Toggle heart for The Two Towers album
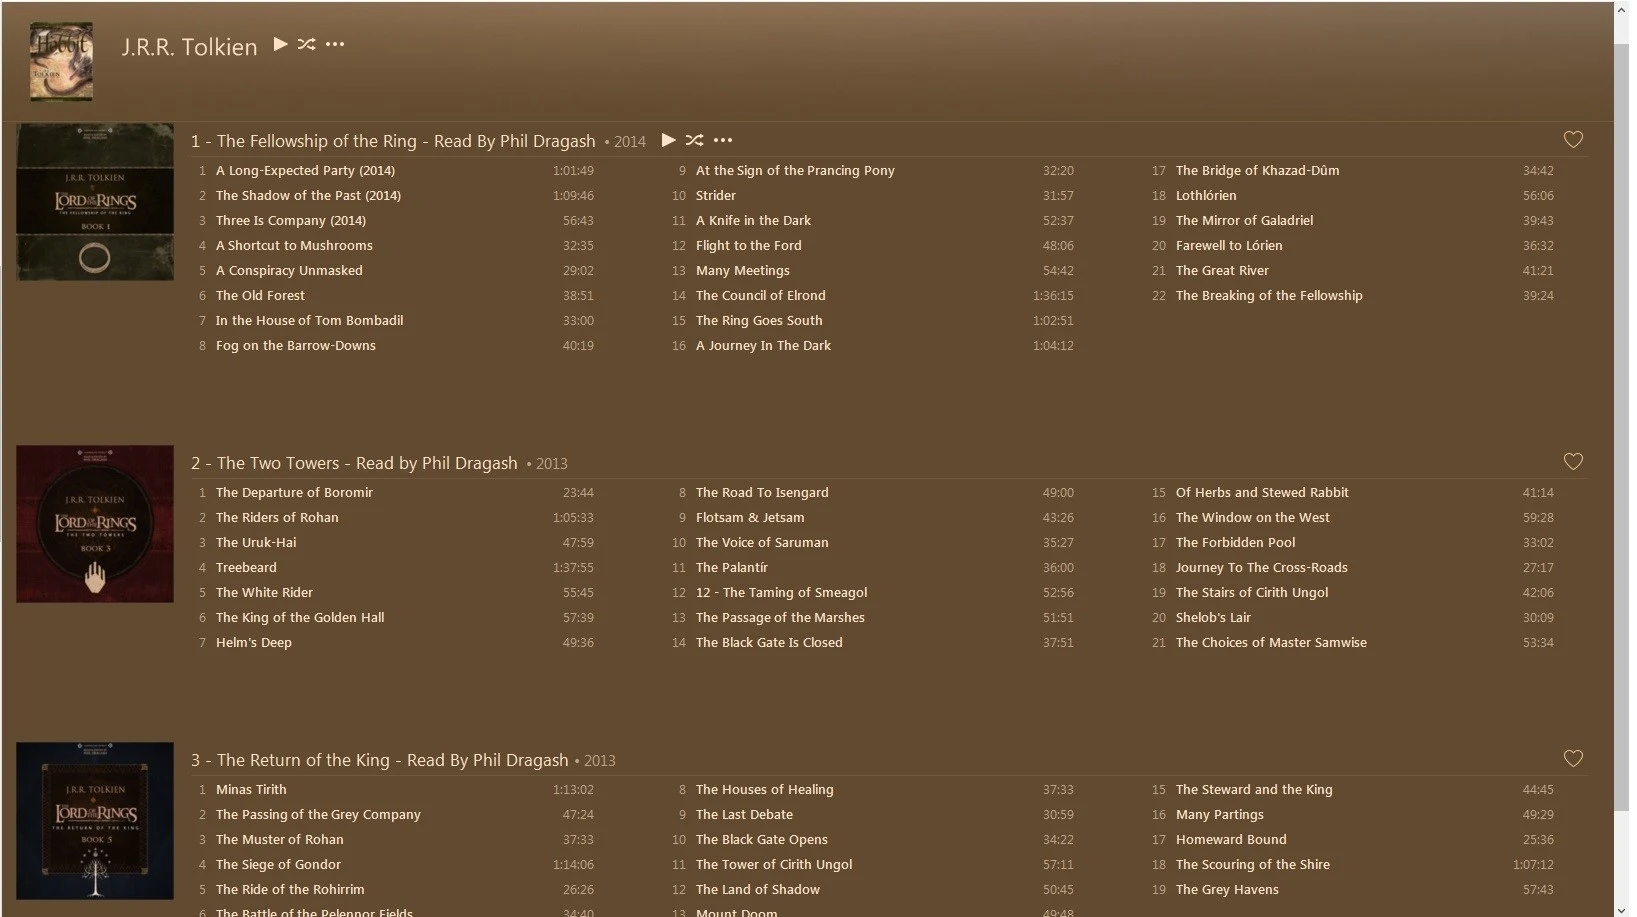The height and width of the screenshot is (917, 1637). point(1573,462)
